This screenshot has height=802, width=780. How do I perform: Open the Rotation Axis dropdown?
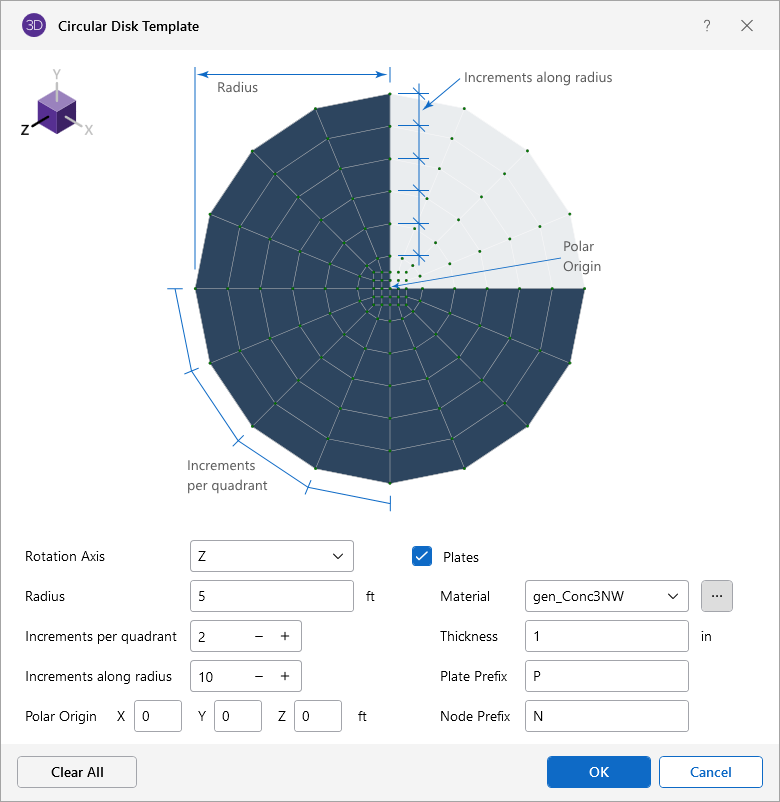[271, 556]
